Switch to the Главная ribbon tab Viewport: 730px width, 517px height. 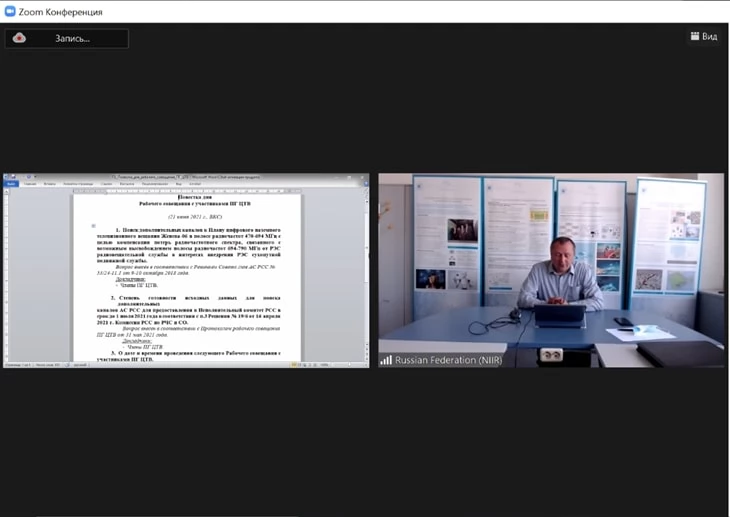coord(30,184)
